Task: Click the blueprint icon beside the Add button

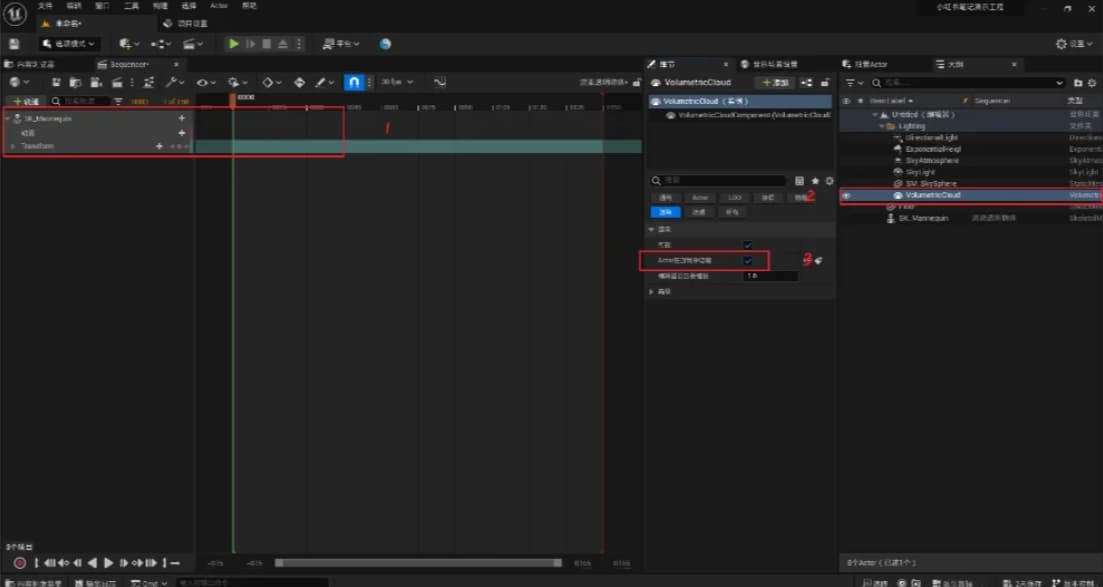Action: [806, 82]
